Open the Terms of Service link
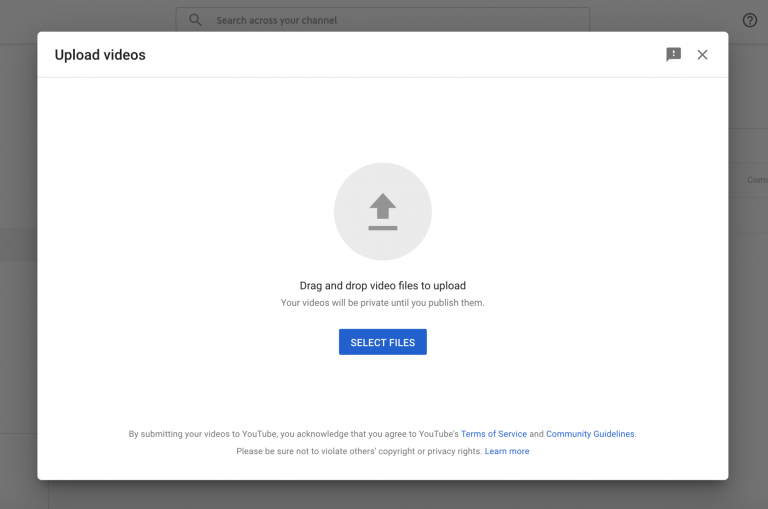Screen dimensions: 768x509 [x=493, y=434]
